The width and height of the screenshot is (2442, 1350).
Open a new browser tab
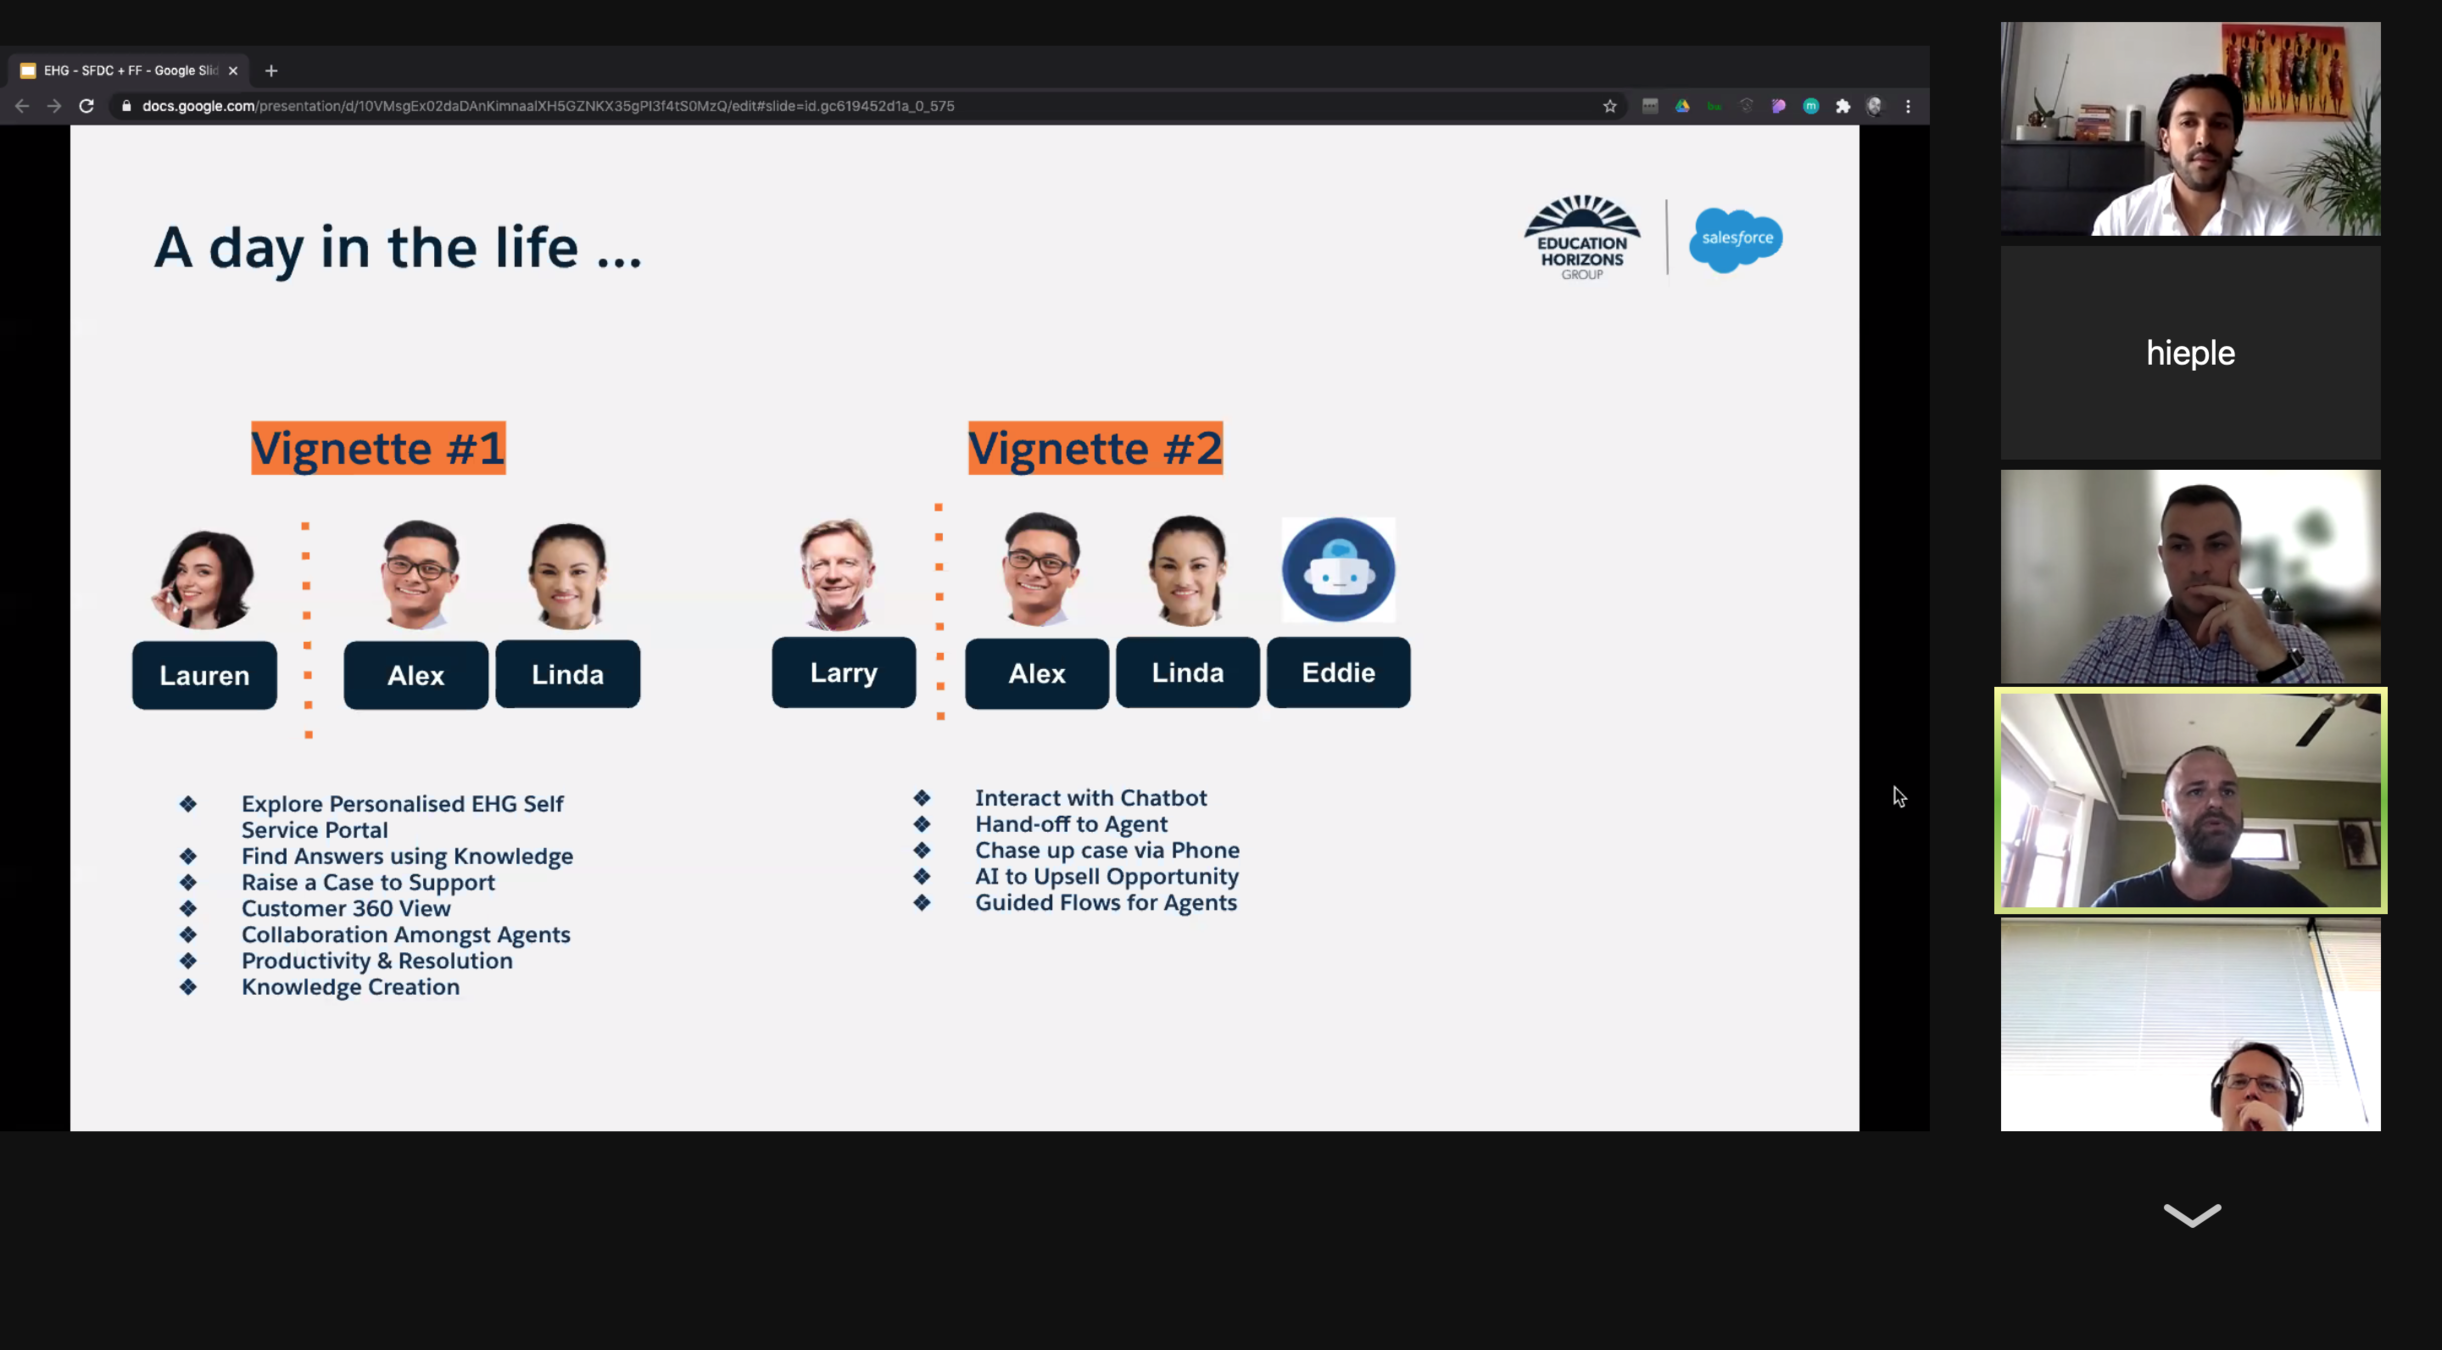tap(271, 71)
